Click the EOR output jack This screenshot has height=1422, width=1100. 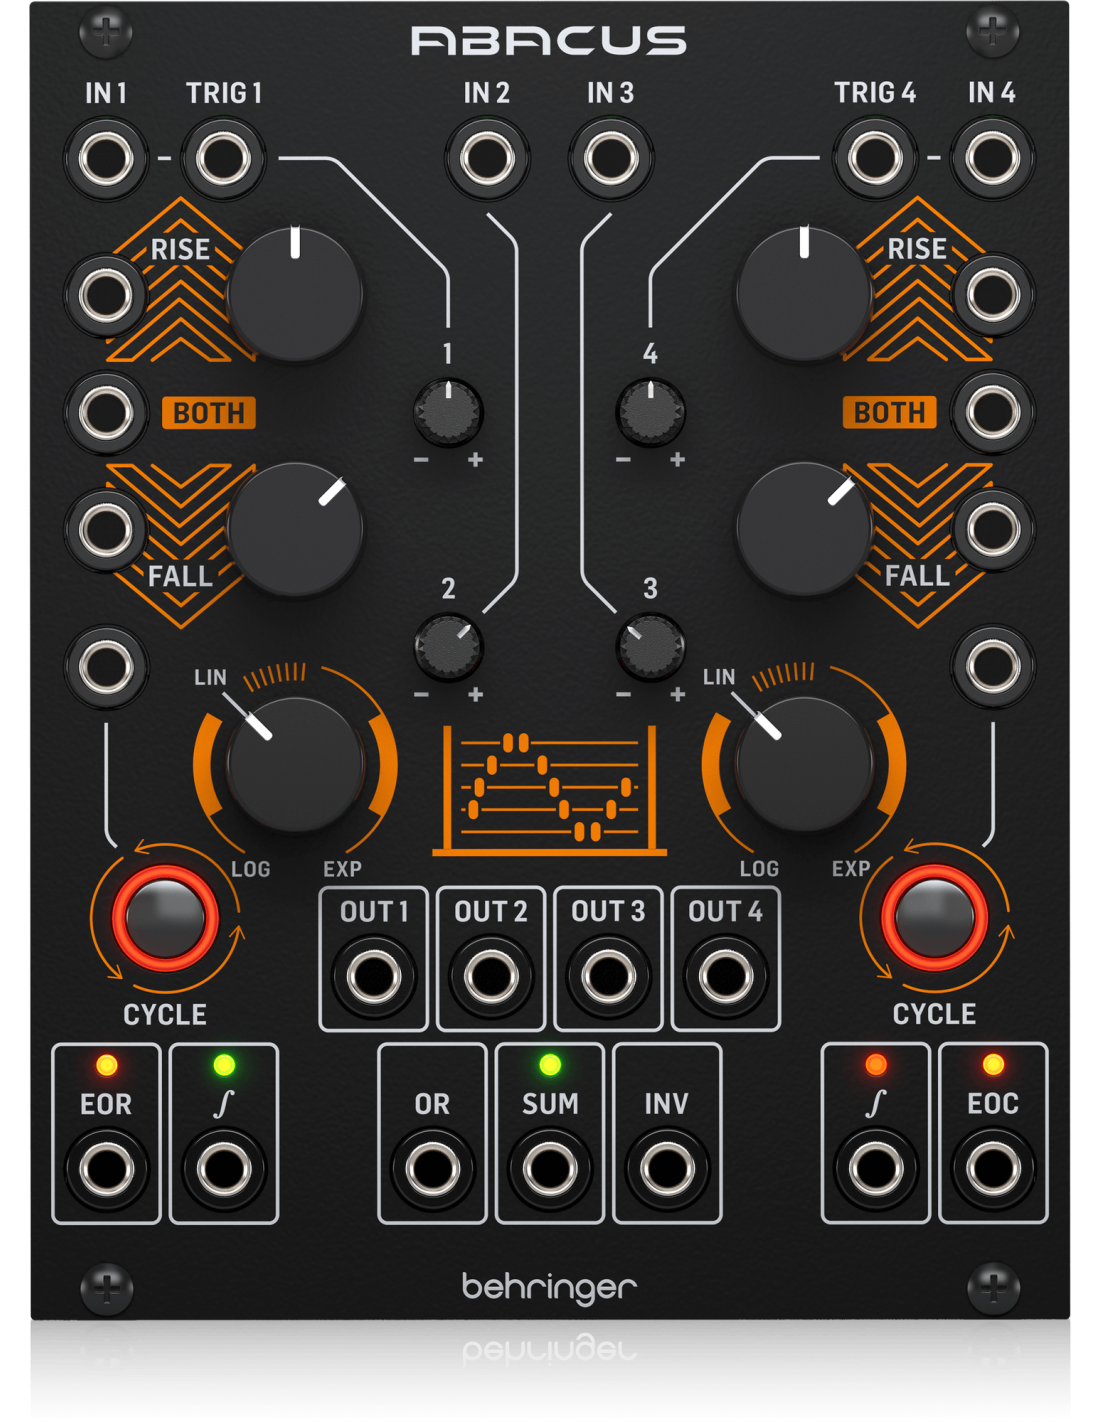tap(106, 1168)
